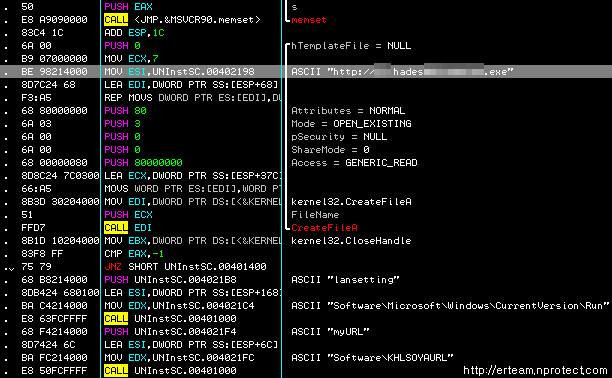Image resolution: width=612 pixels, height=378 pixels.
Task: Click the ASCII "lansetting" comment
Action: (345, 280)
